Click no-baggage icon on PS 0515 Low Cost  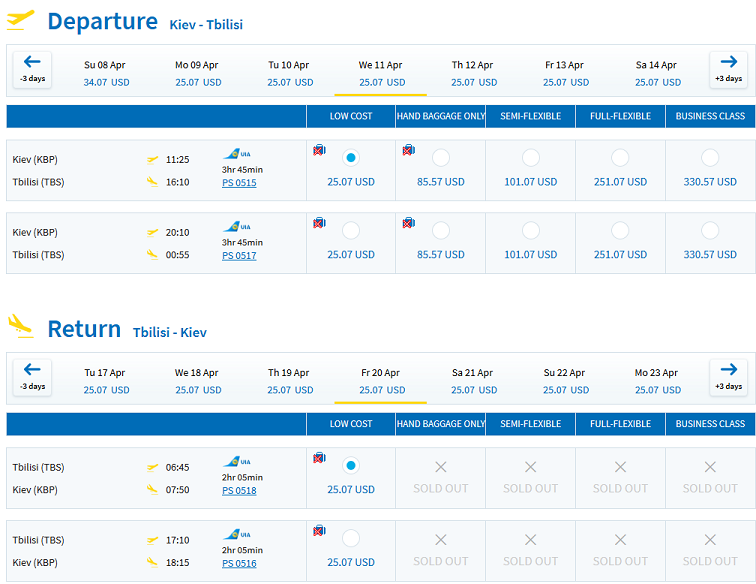click(319, 150)
